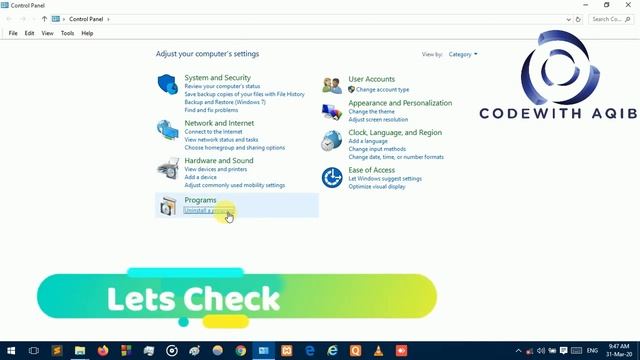
Task: Click Uninstall a program link
Action: pos(208,211)
